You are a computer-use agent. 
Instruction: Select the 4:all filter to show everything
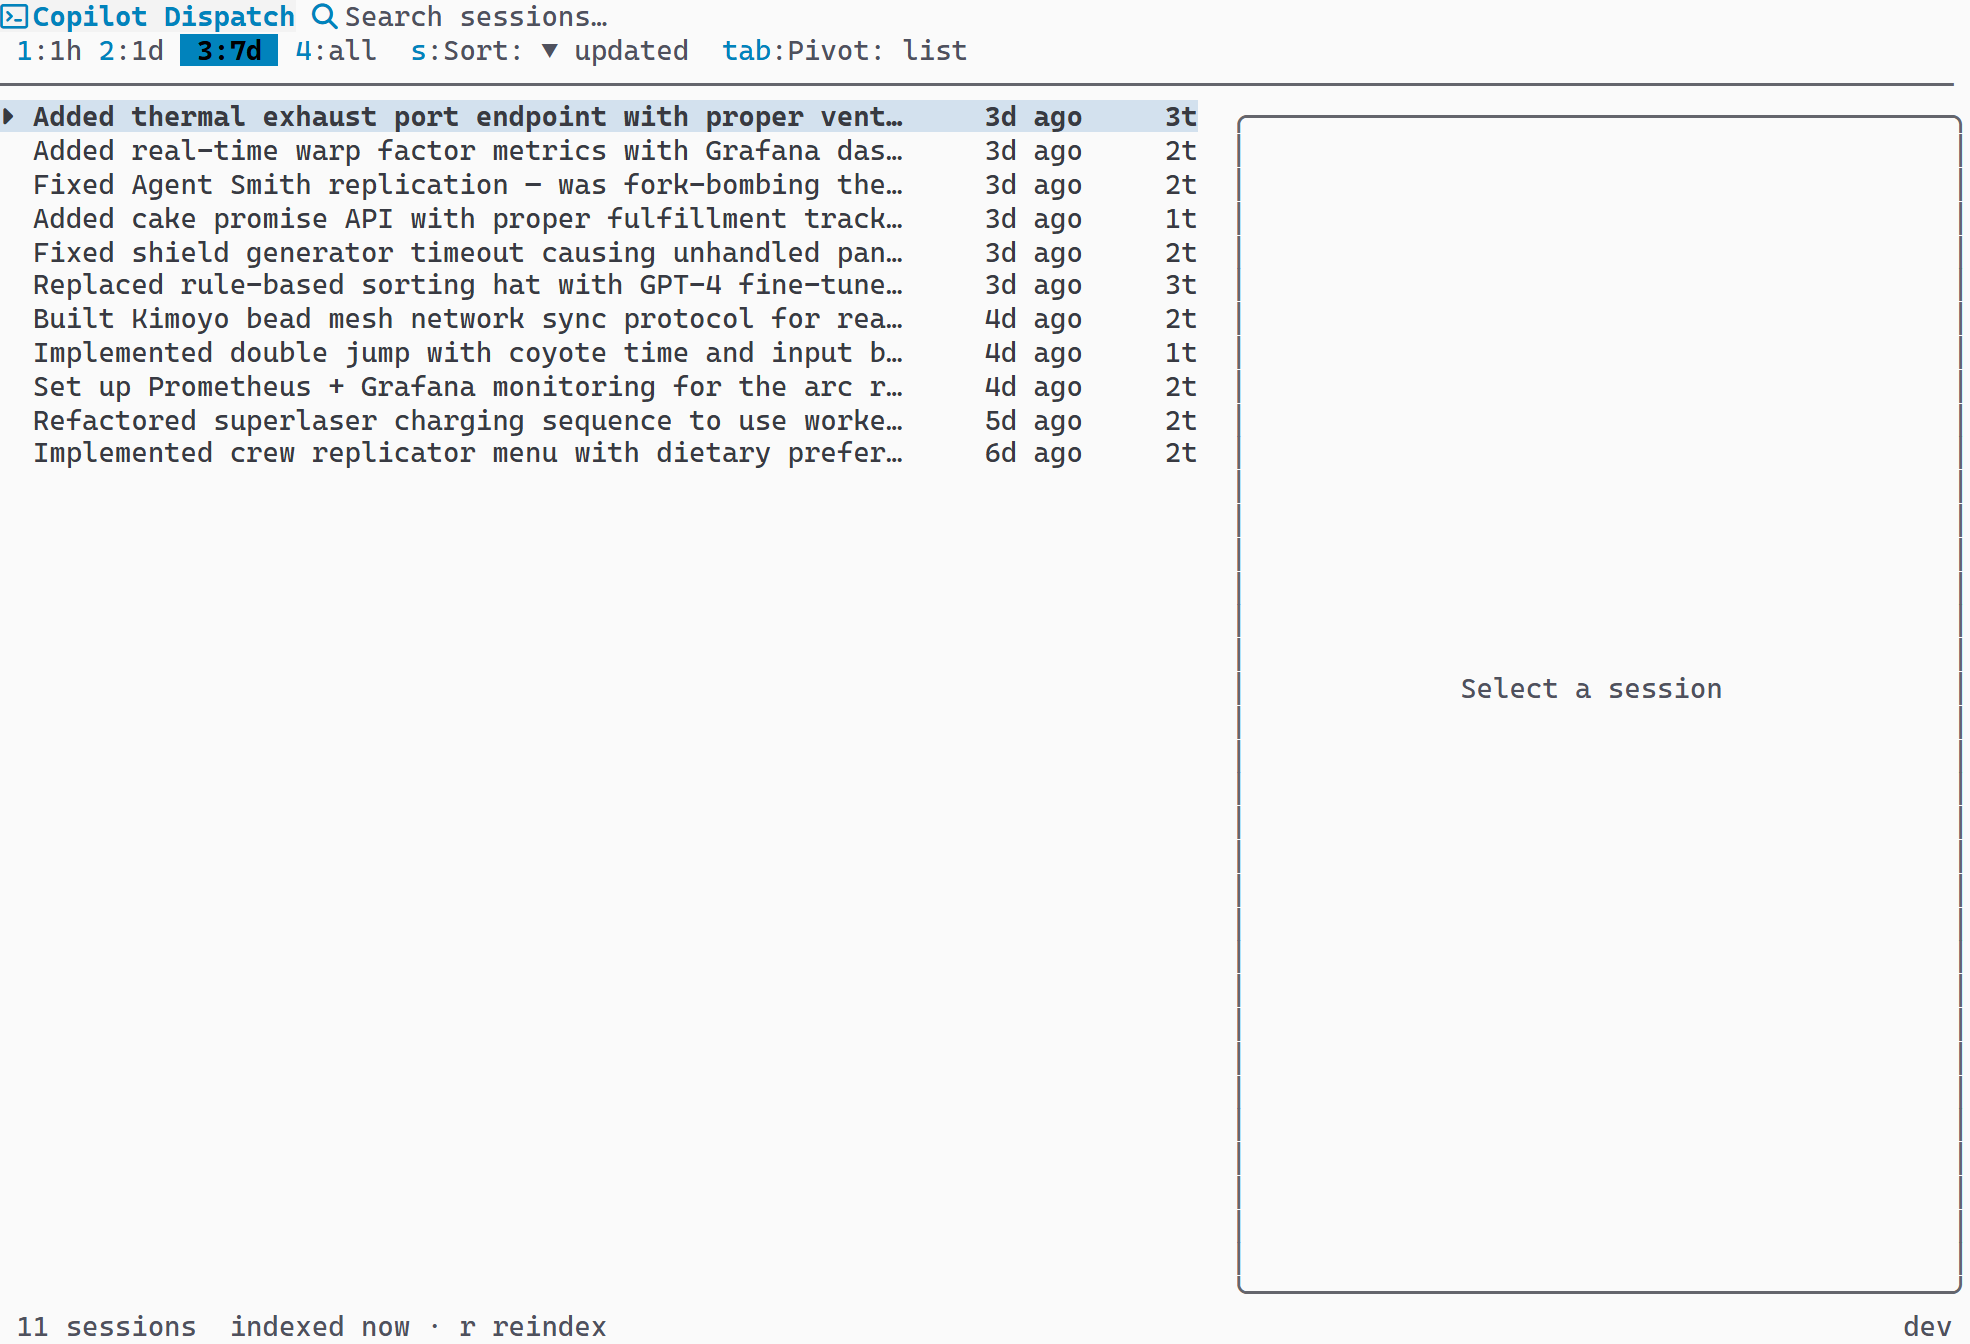click(x=335, y=51)
